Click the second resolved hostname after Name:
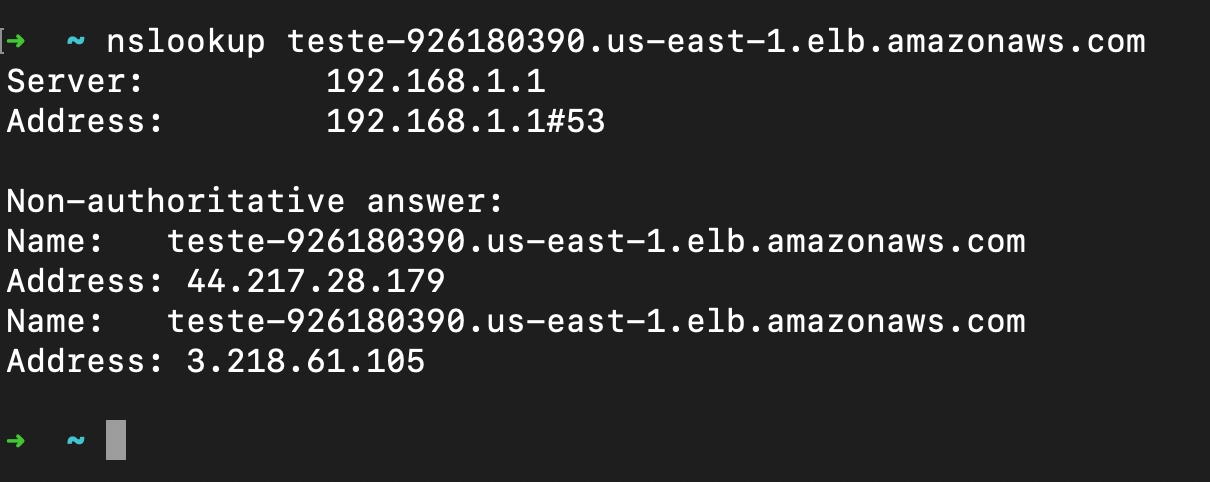 pyautogui.click(x=596, y=322)
